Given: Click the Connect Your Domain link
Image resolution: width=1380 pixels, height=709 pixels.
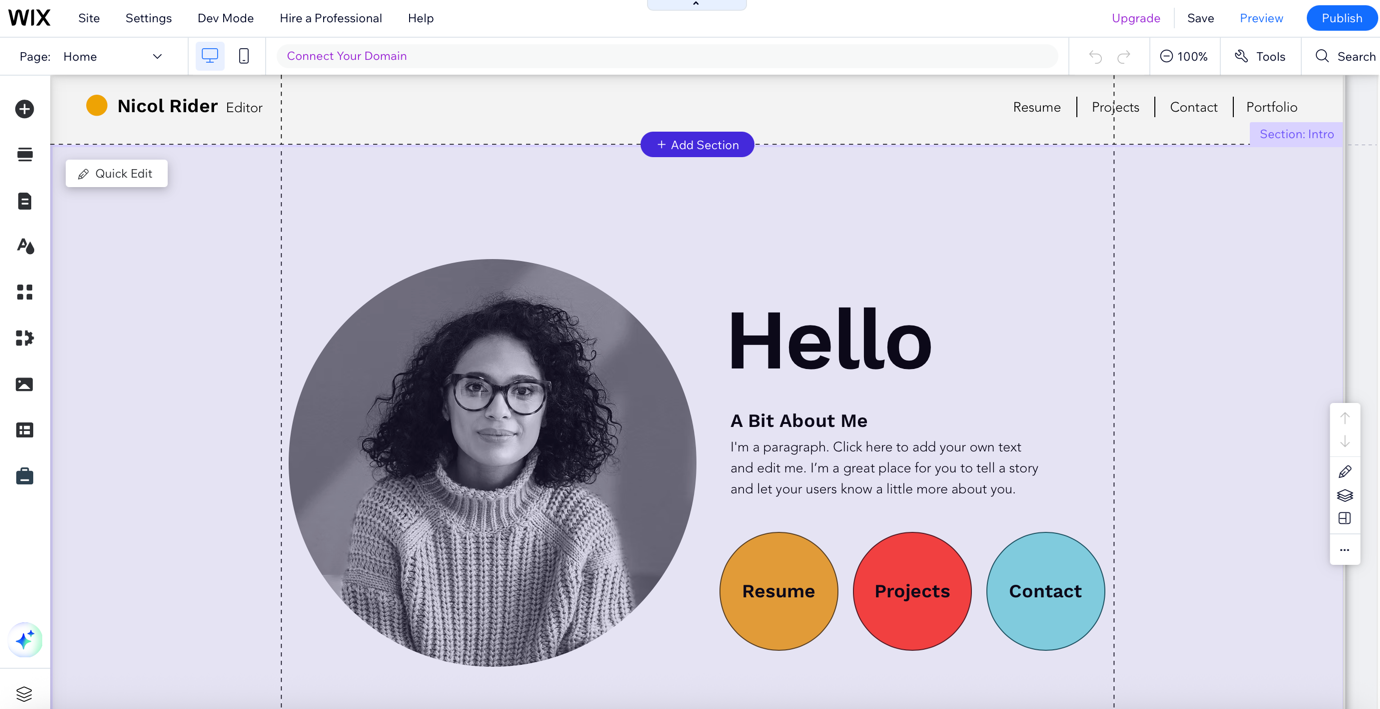Looking at the screenshot, I should pyautogui.click(x=347, y=56).
